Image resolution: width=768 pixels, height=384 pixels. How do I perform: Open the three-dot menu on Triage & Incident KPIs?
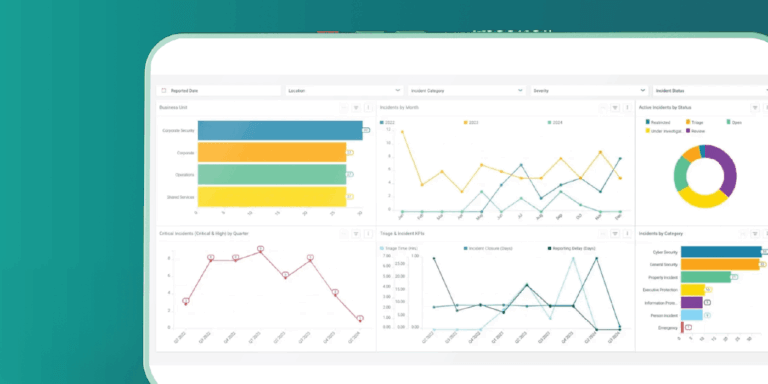point(627,234)
